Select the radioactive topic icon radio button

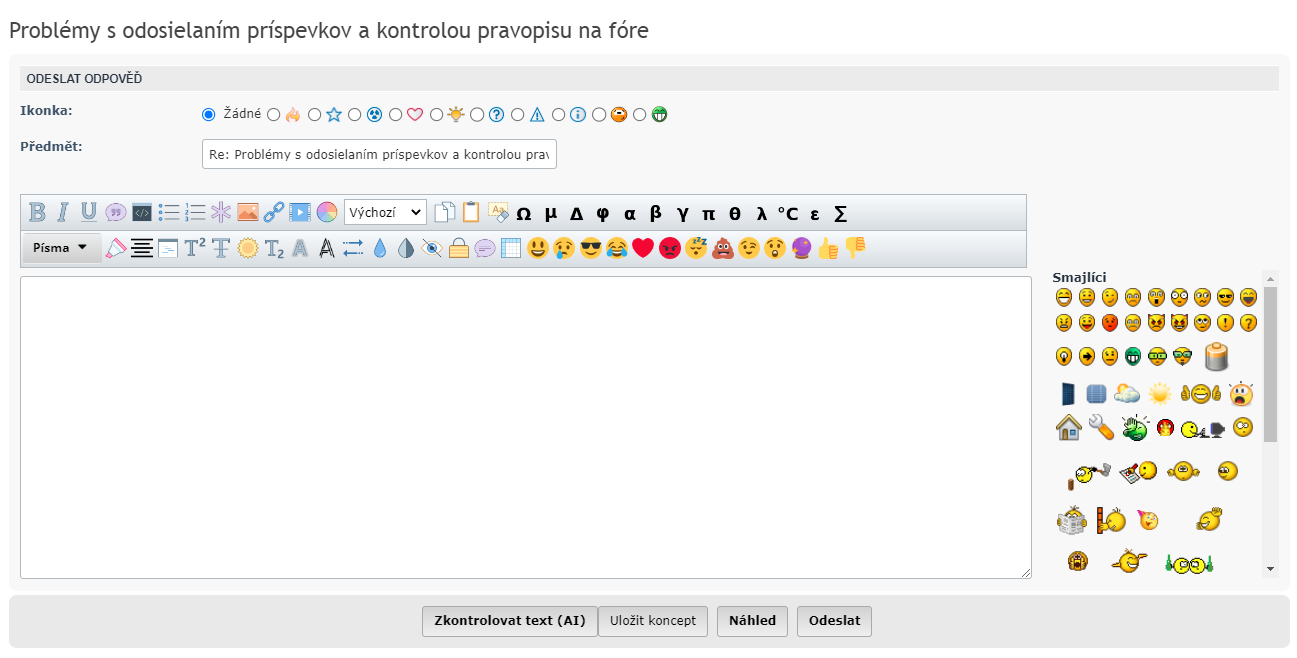tap(355, 115)
